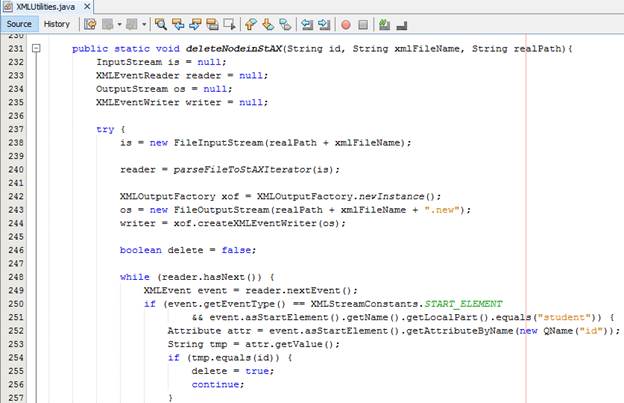Click 'String realPath' parameter
The width and height of the screenshot is (624, 403).
517,49
